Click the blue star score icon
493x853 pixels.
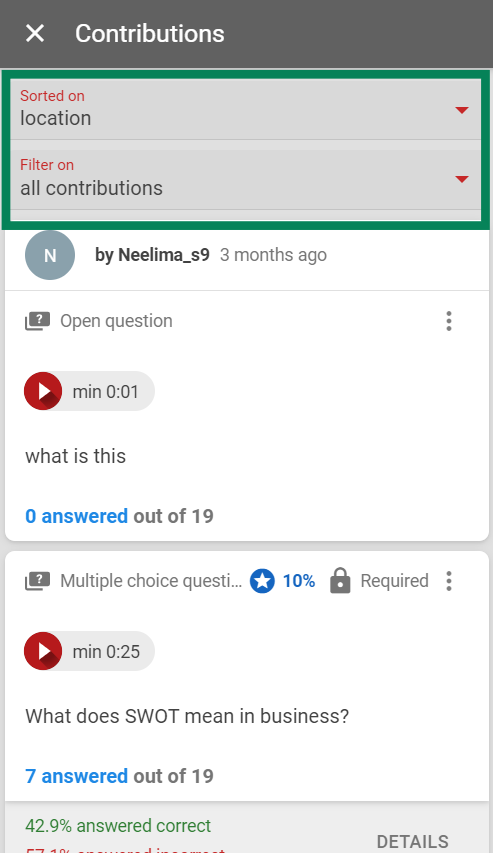pos(262,581)
